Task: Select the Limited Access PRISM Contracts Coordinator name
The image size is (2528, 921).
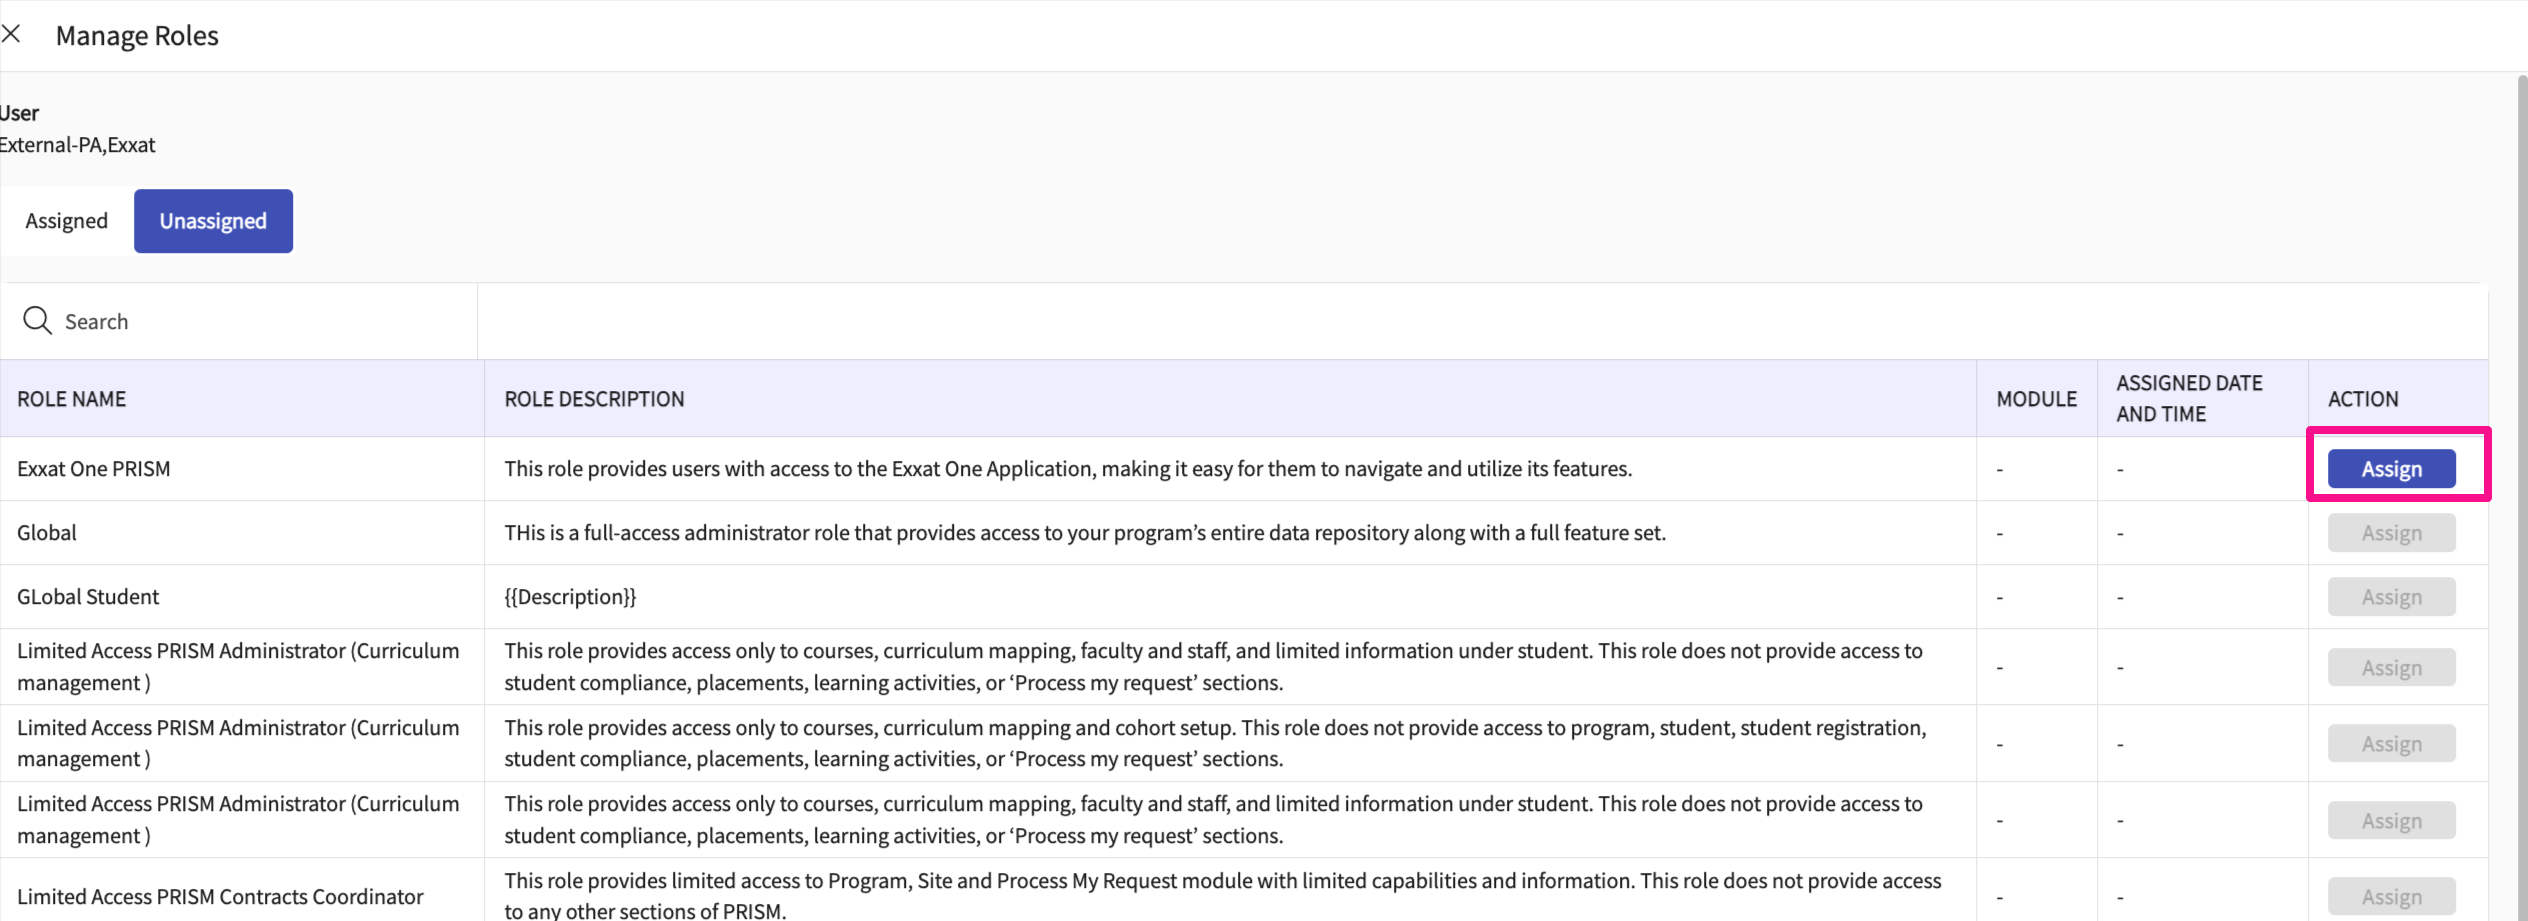Action: click(220, 897)
